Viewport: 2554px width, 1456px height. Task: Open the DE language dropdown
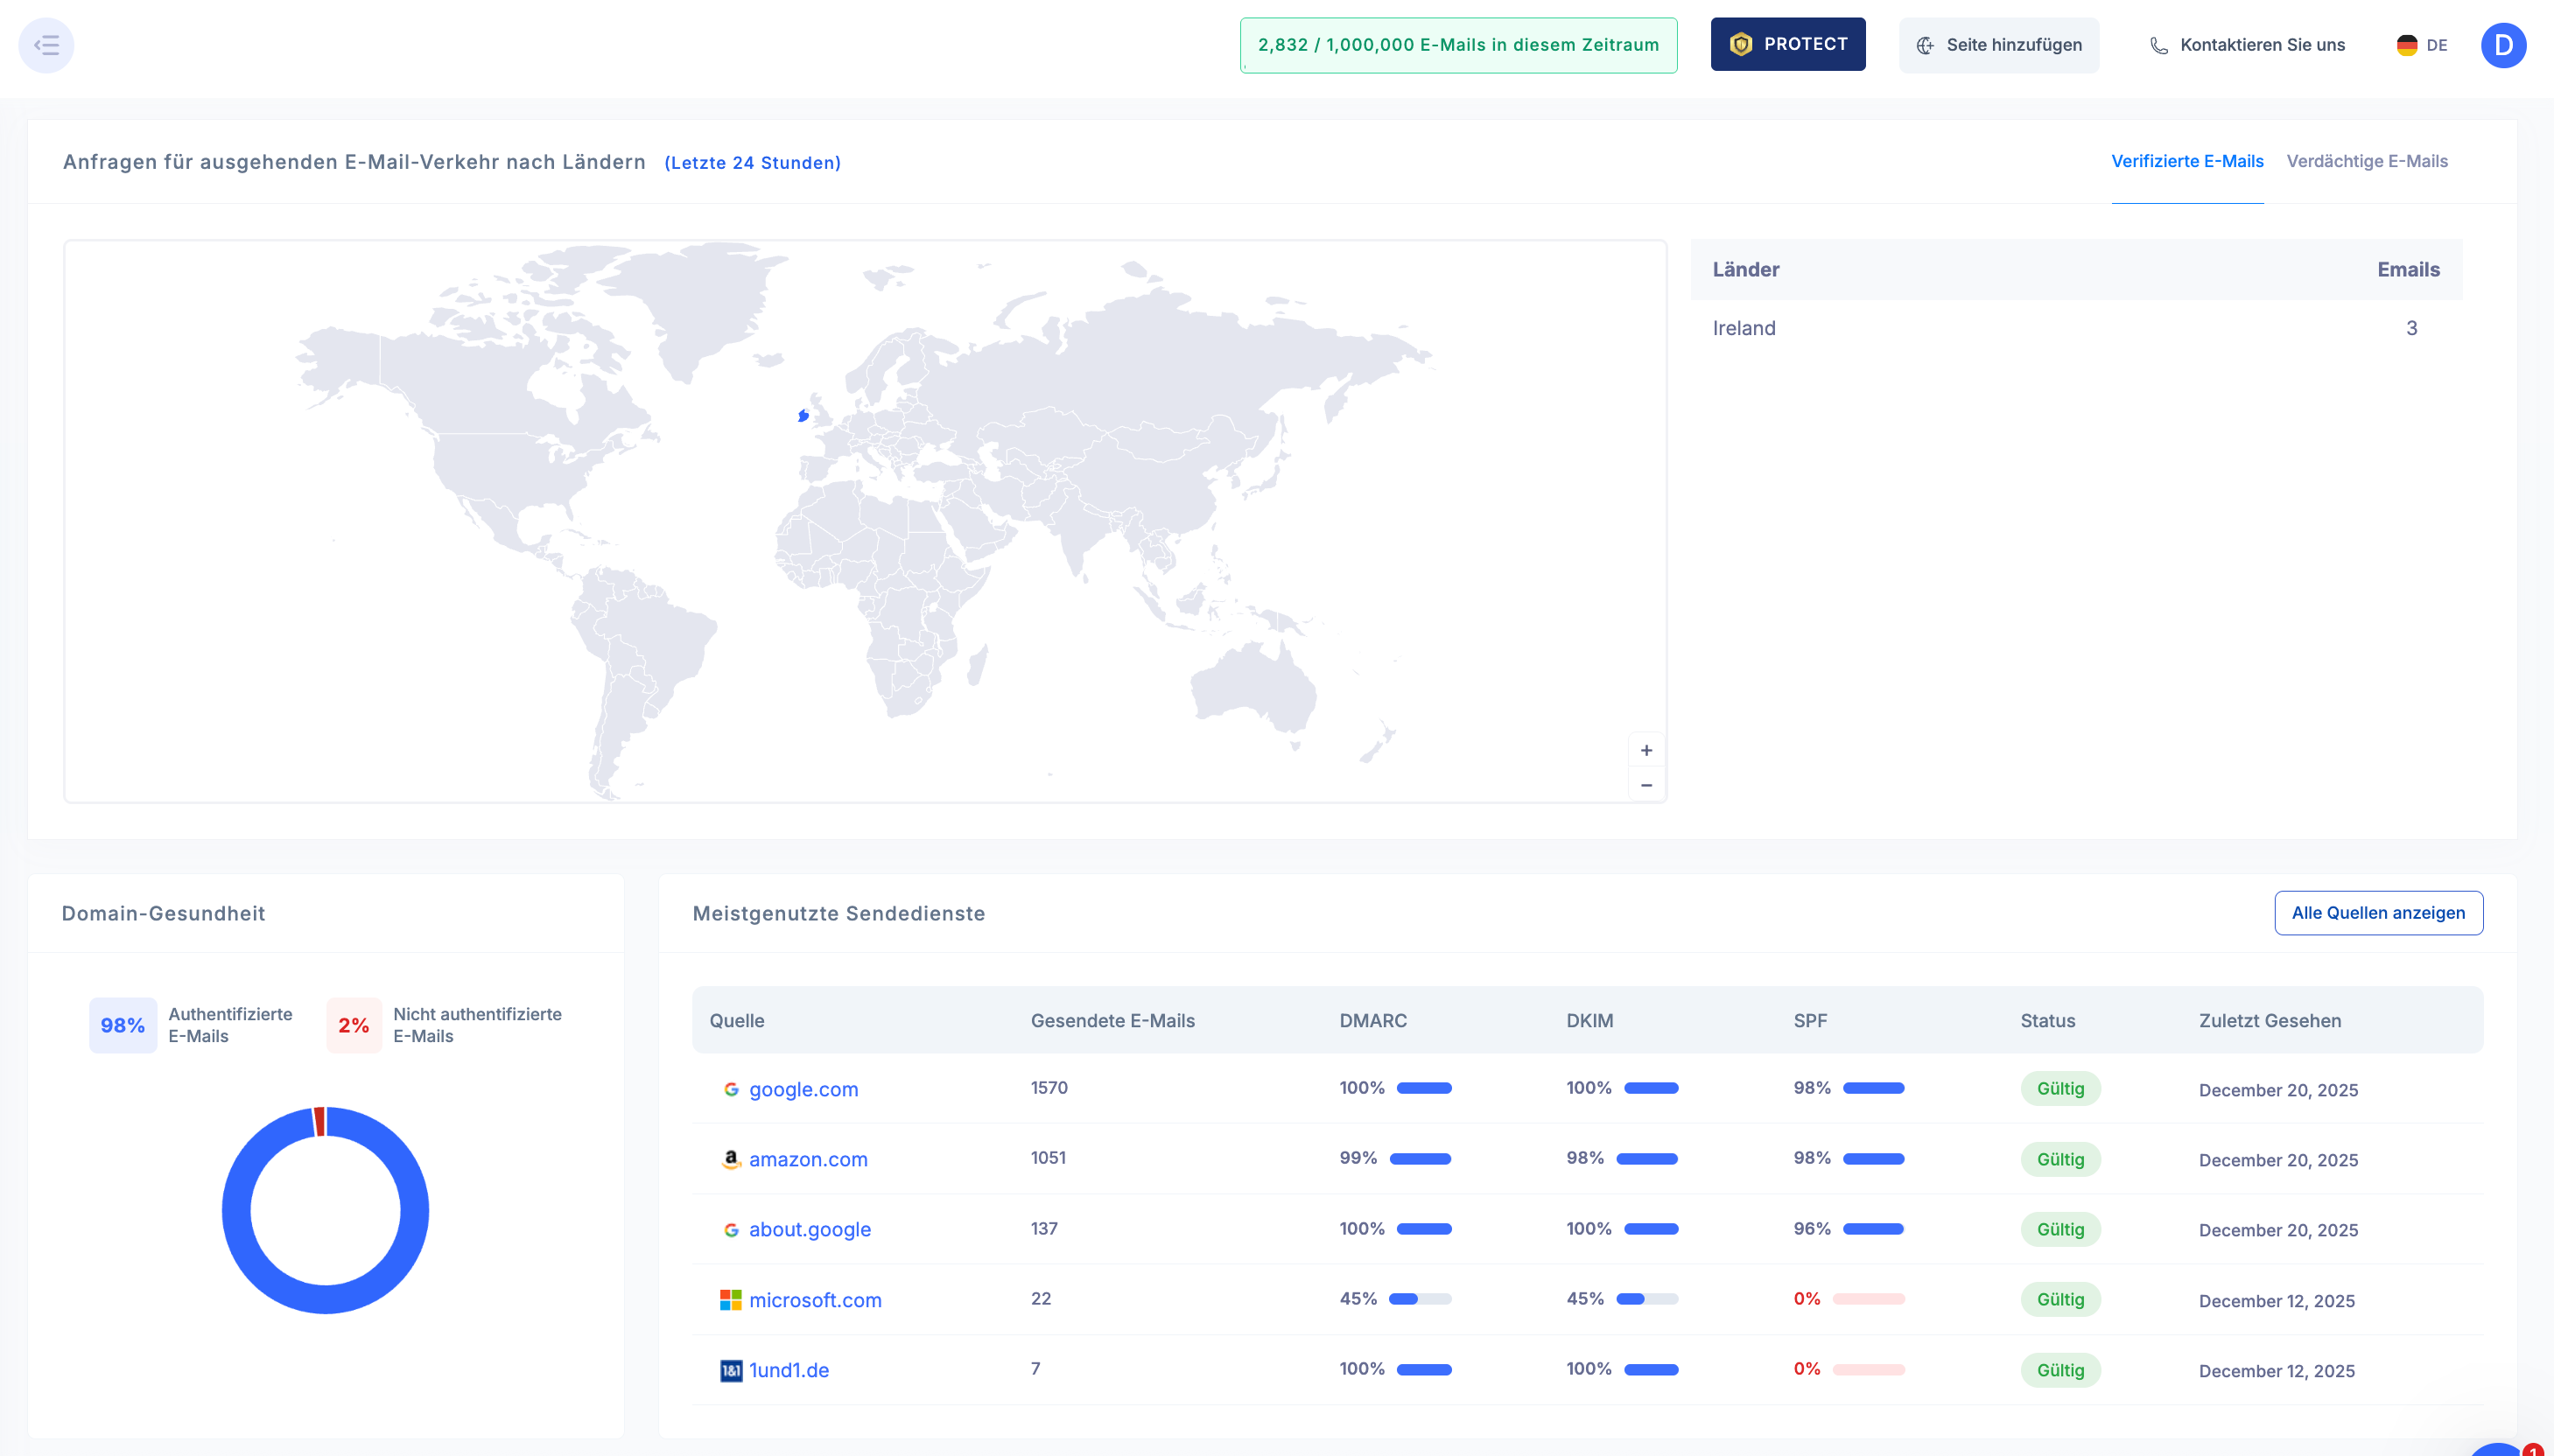click(x=2422, y=45)
